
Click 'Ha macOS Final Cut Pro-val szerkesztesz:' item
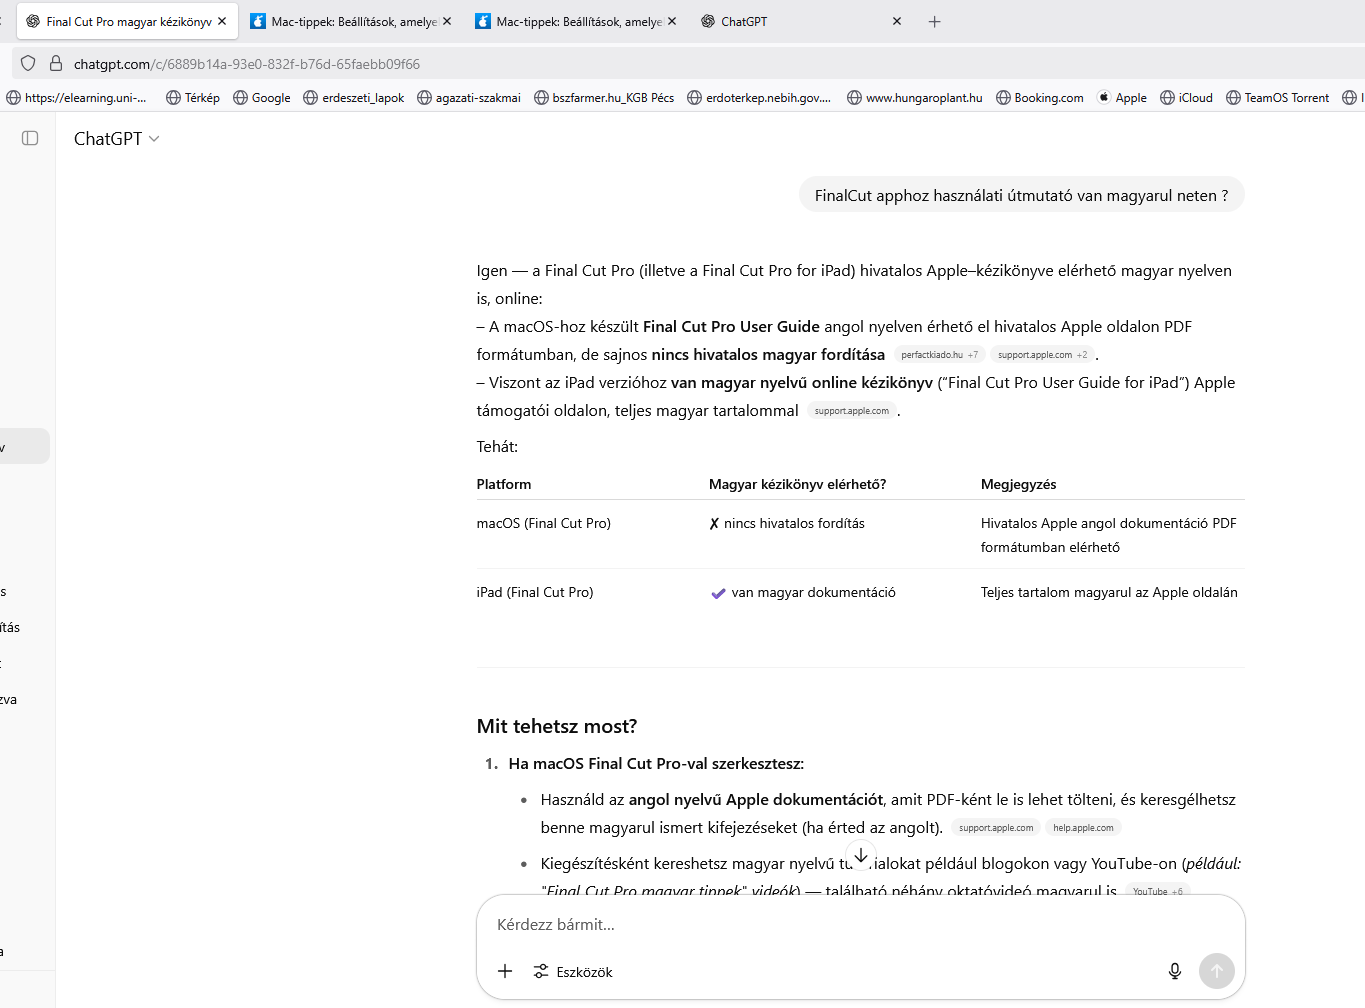(x=656, y=763)
